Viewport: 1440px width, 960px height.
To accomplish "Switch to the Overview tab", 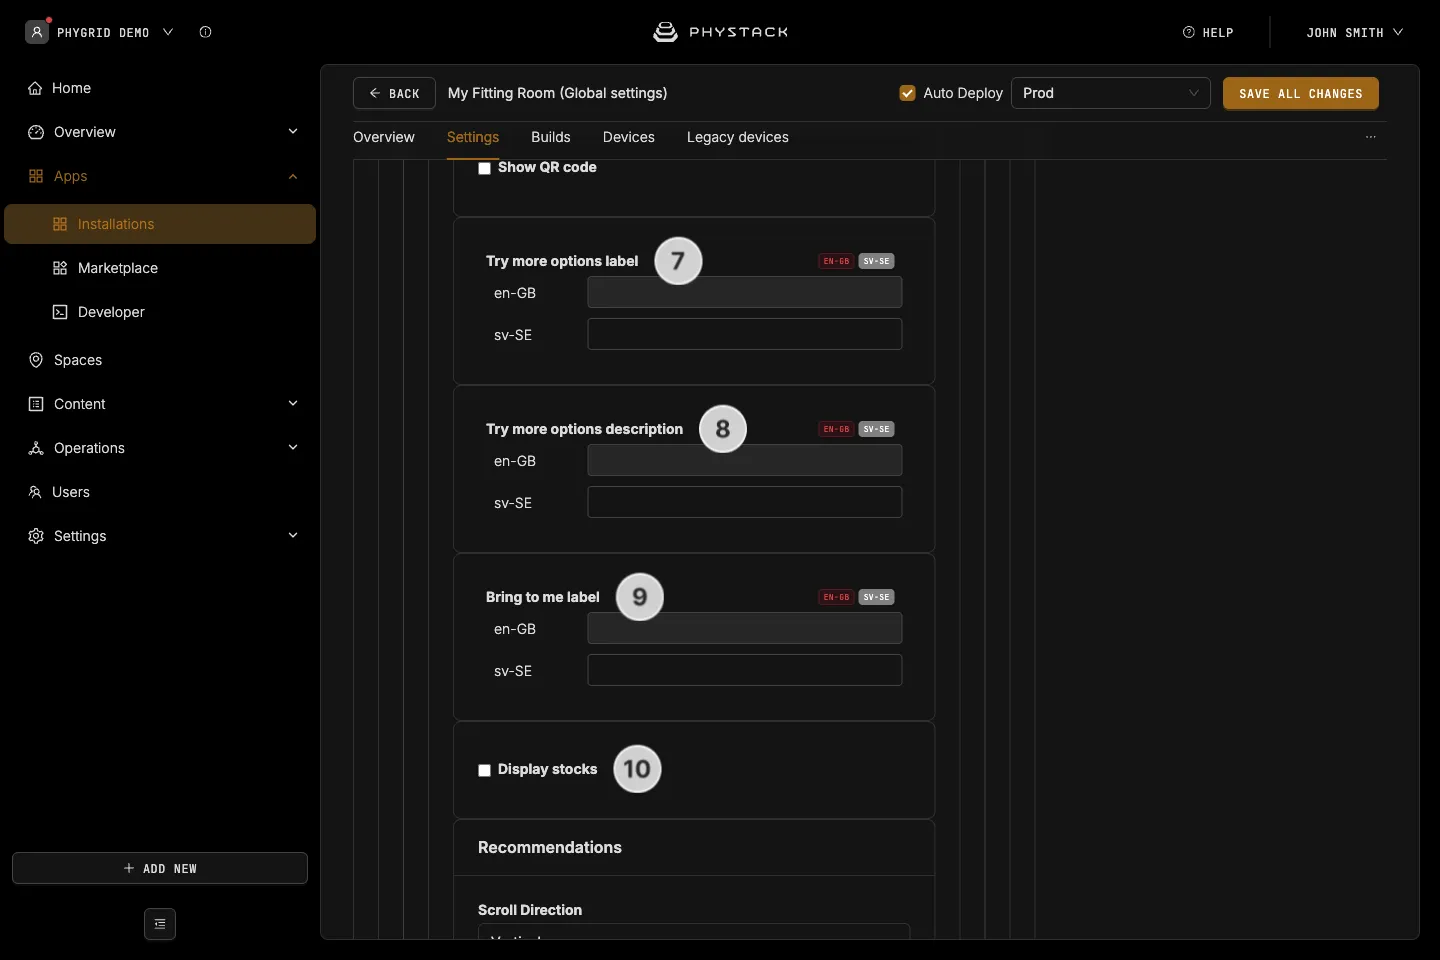I will click(x=384, y=137).
